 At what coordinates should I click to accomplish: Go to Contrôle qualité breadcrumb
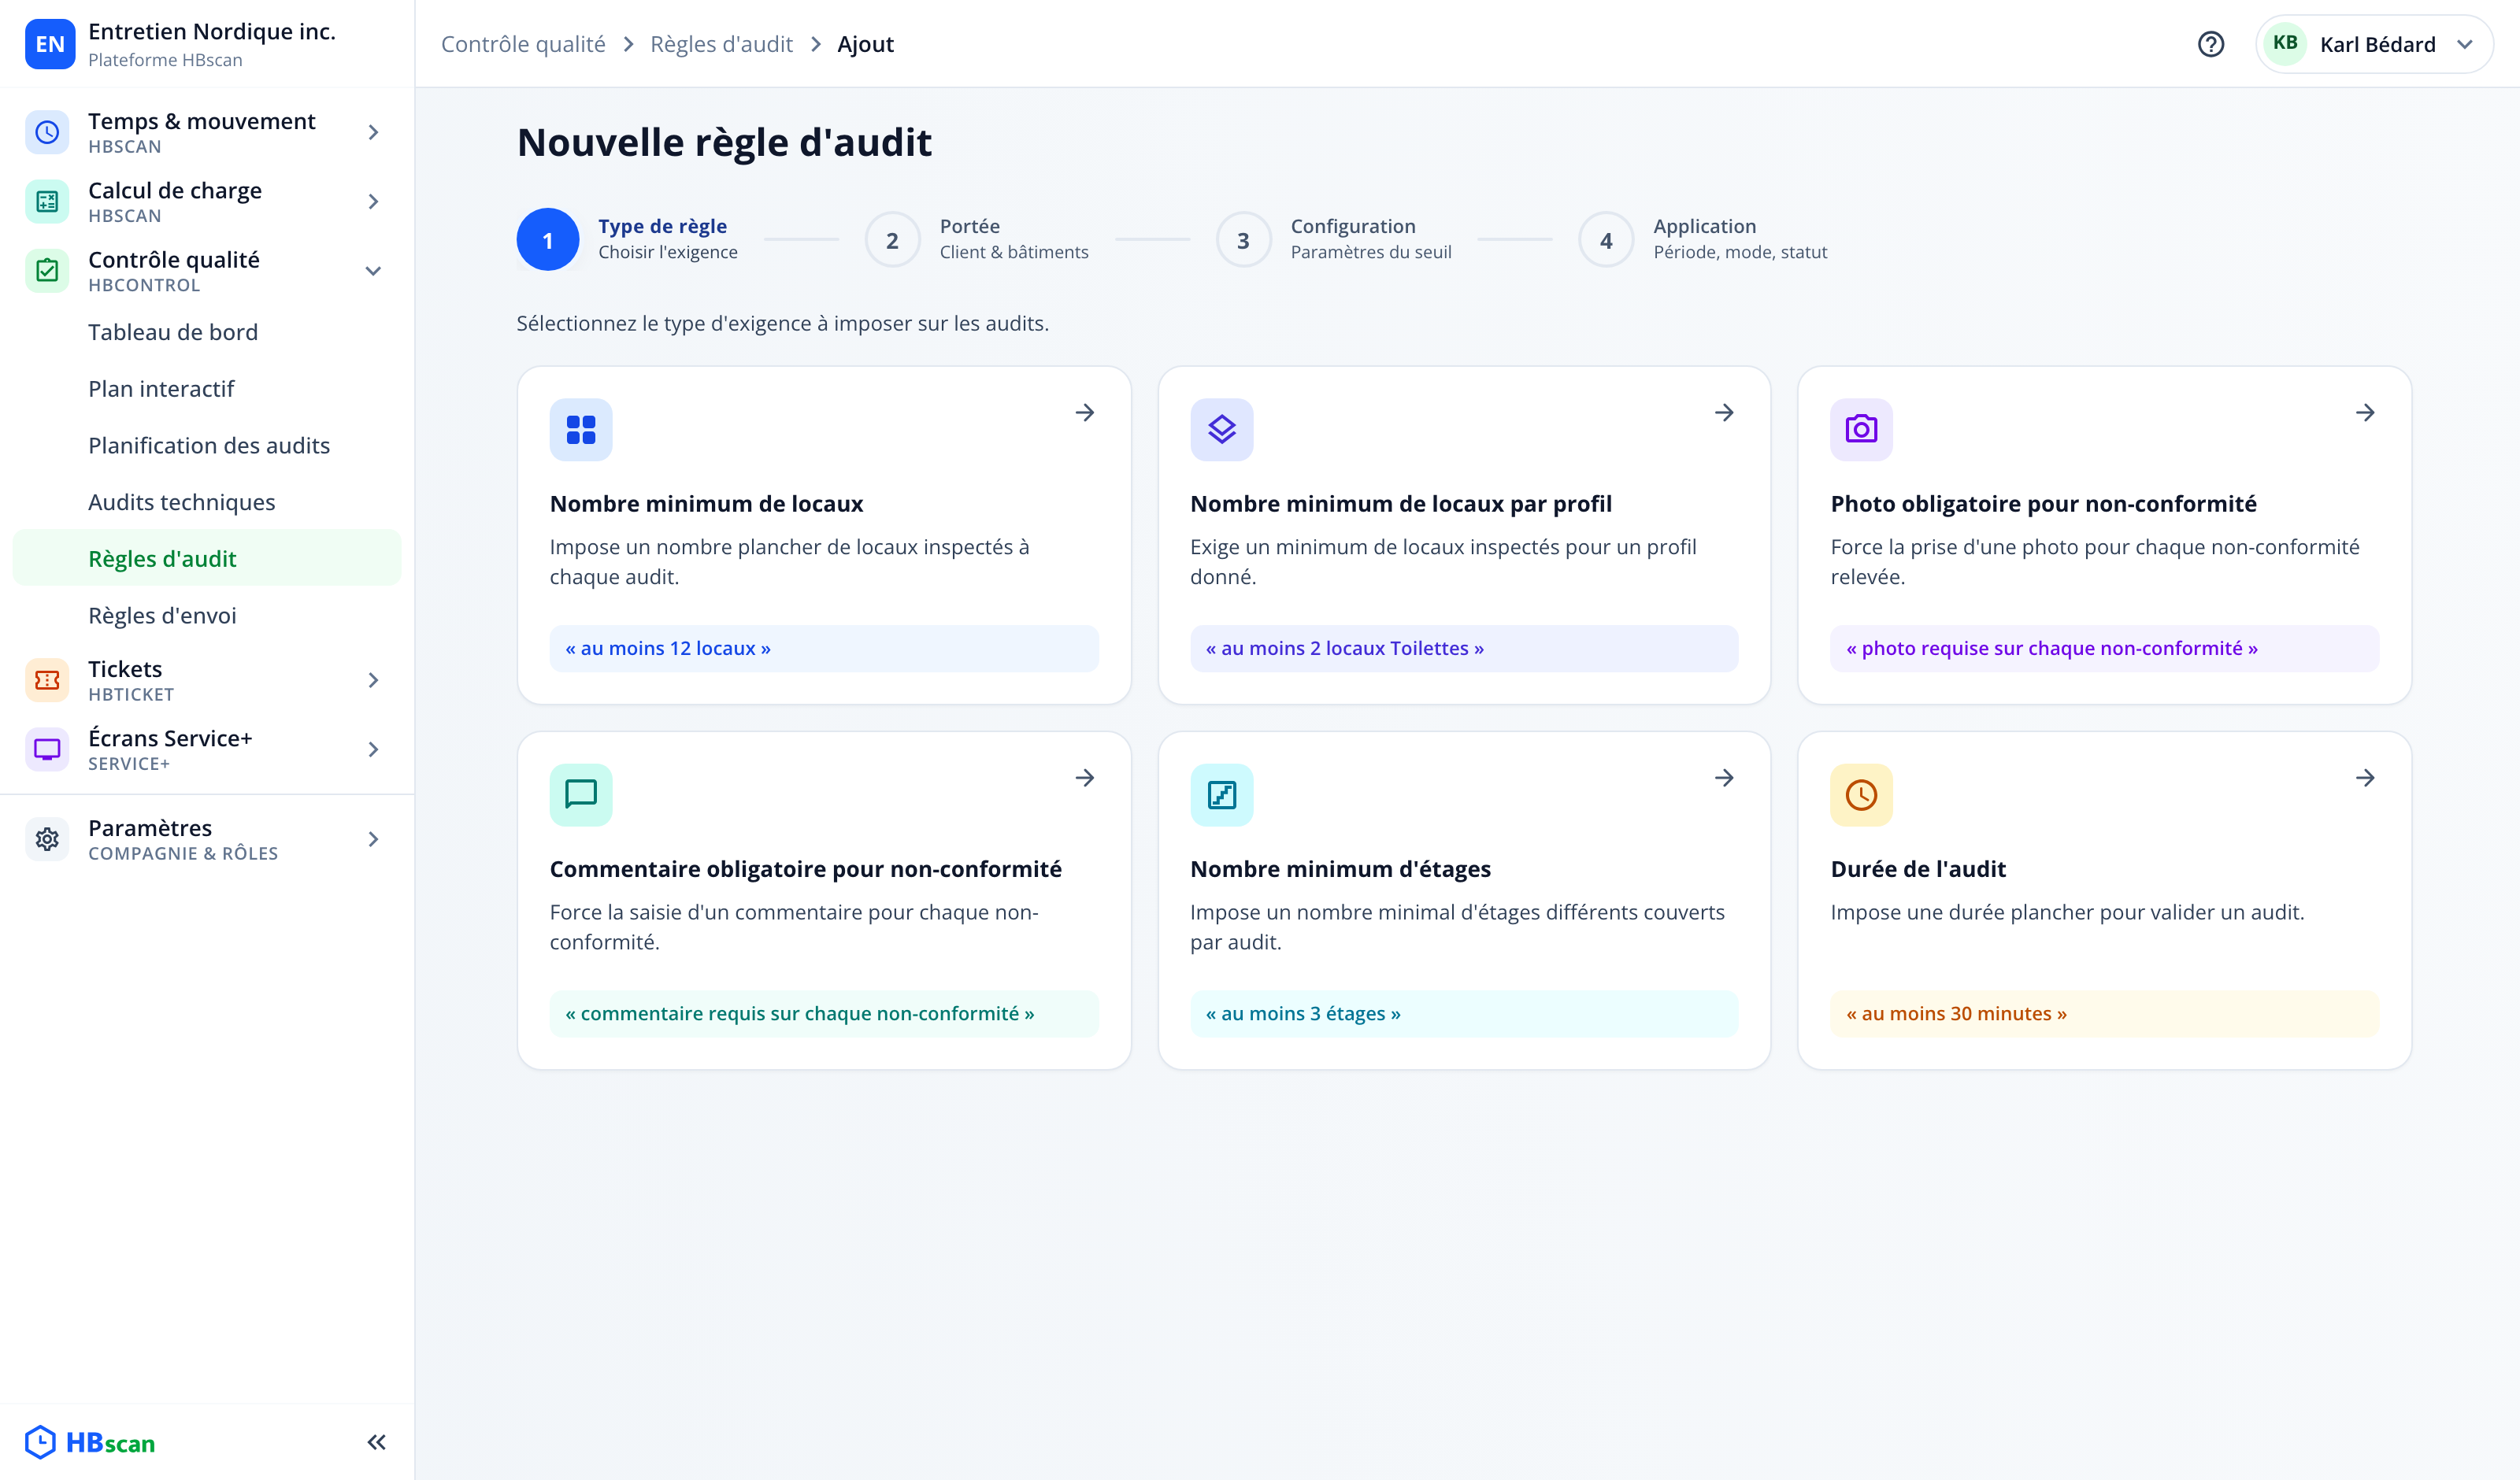tap(523, 44)
